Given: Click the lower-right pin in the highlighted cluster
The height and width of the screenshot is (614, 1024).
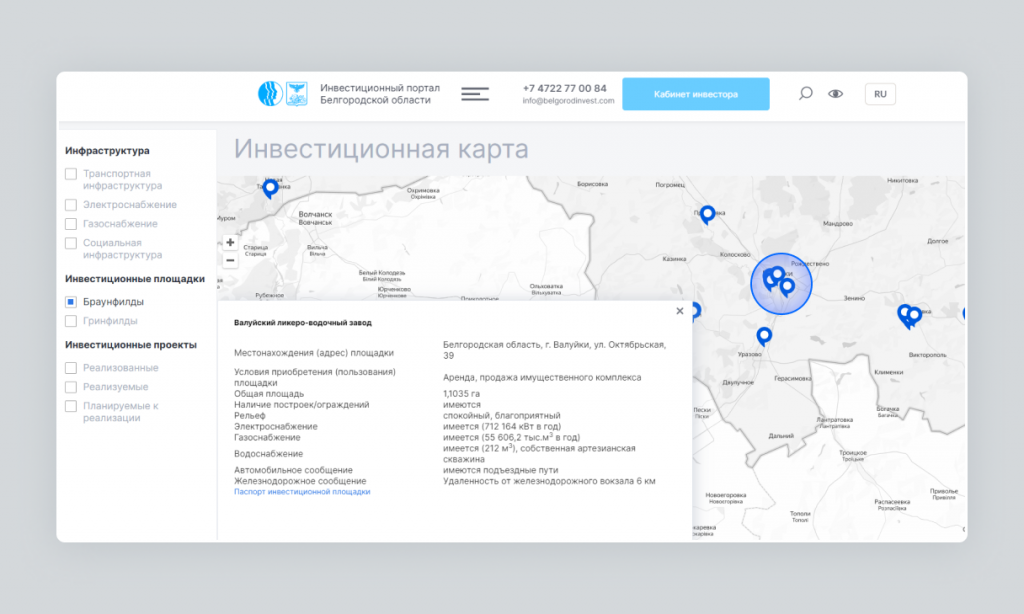Looking at the screenshot, I should coord(788,287).
